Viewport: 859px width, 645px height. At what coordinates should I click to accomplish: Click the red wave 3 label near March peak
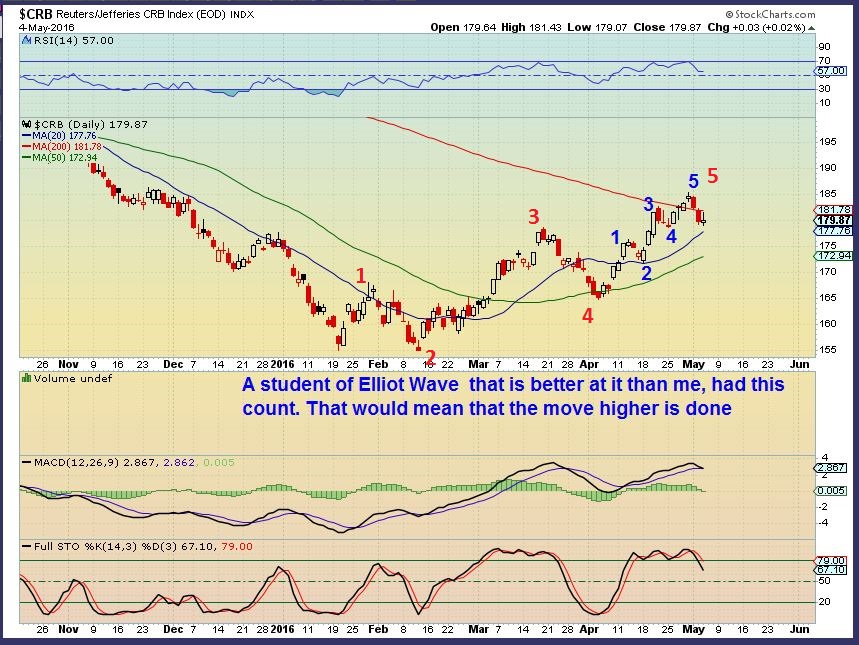pos(534,217)
